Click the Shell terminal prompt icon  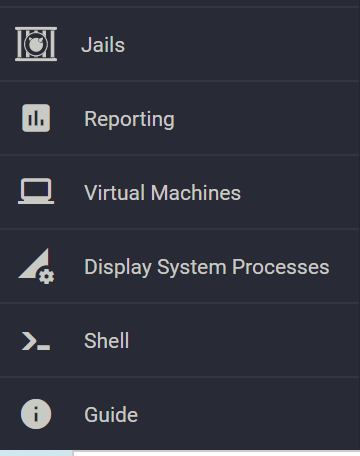point(36,341)
